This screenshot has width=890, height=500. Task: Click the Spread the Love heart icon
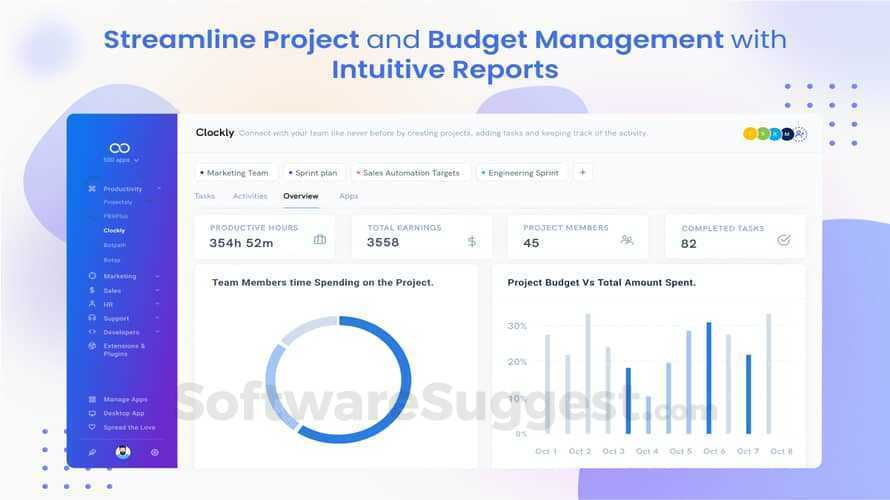click(x=92, y=427)
